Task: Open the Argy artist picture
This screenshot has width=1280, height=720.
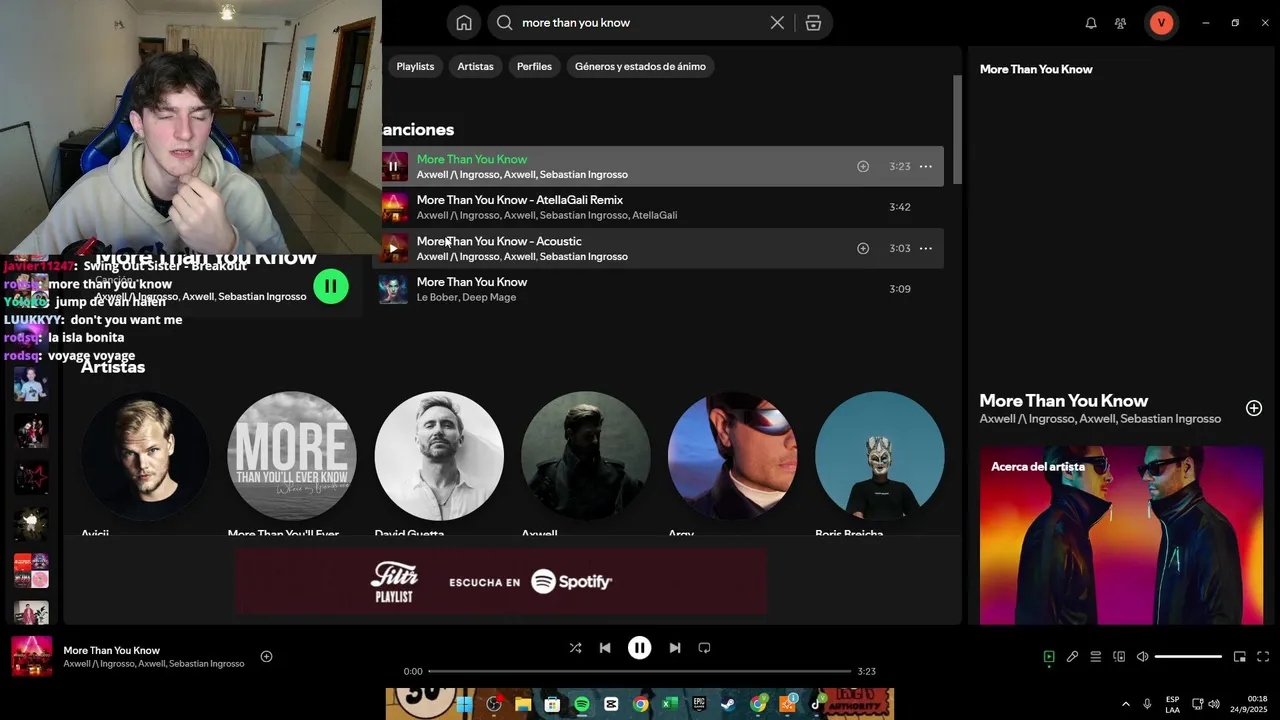Action: [x=733, y=456]
